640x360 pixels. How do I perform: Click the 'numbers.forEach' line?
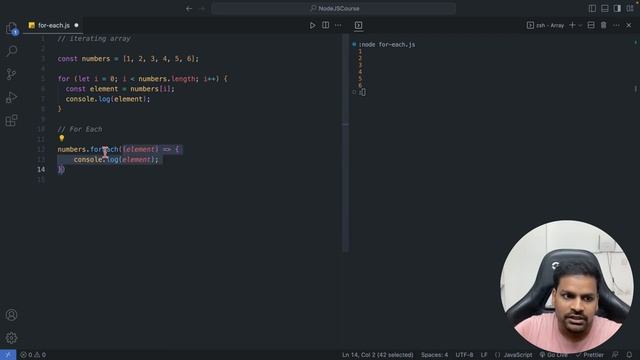coord(118,149)
